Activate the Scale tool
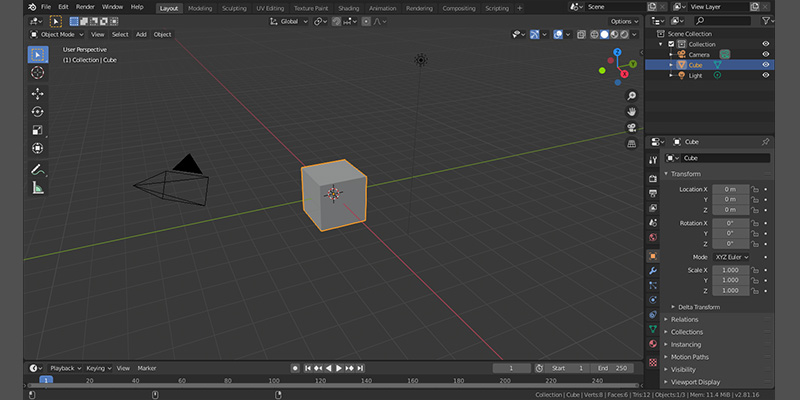The width and height of the screenshot is (800, 400). [x=38, y=130]
